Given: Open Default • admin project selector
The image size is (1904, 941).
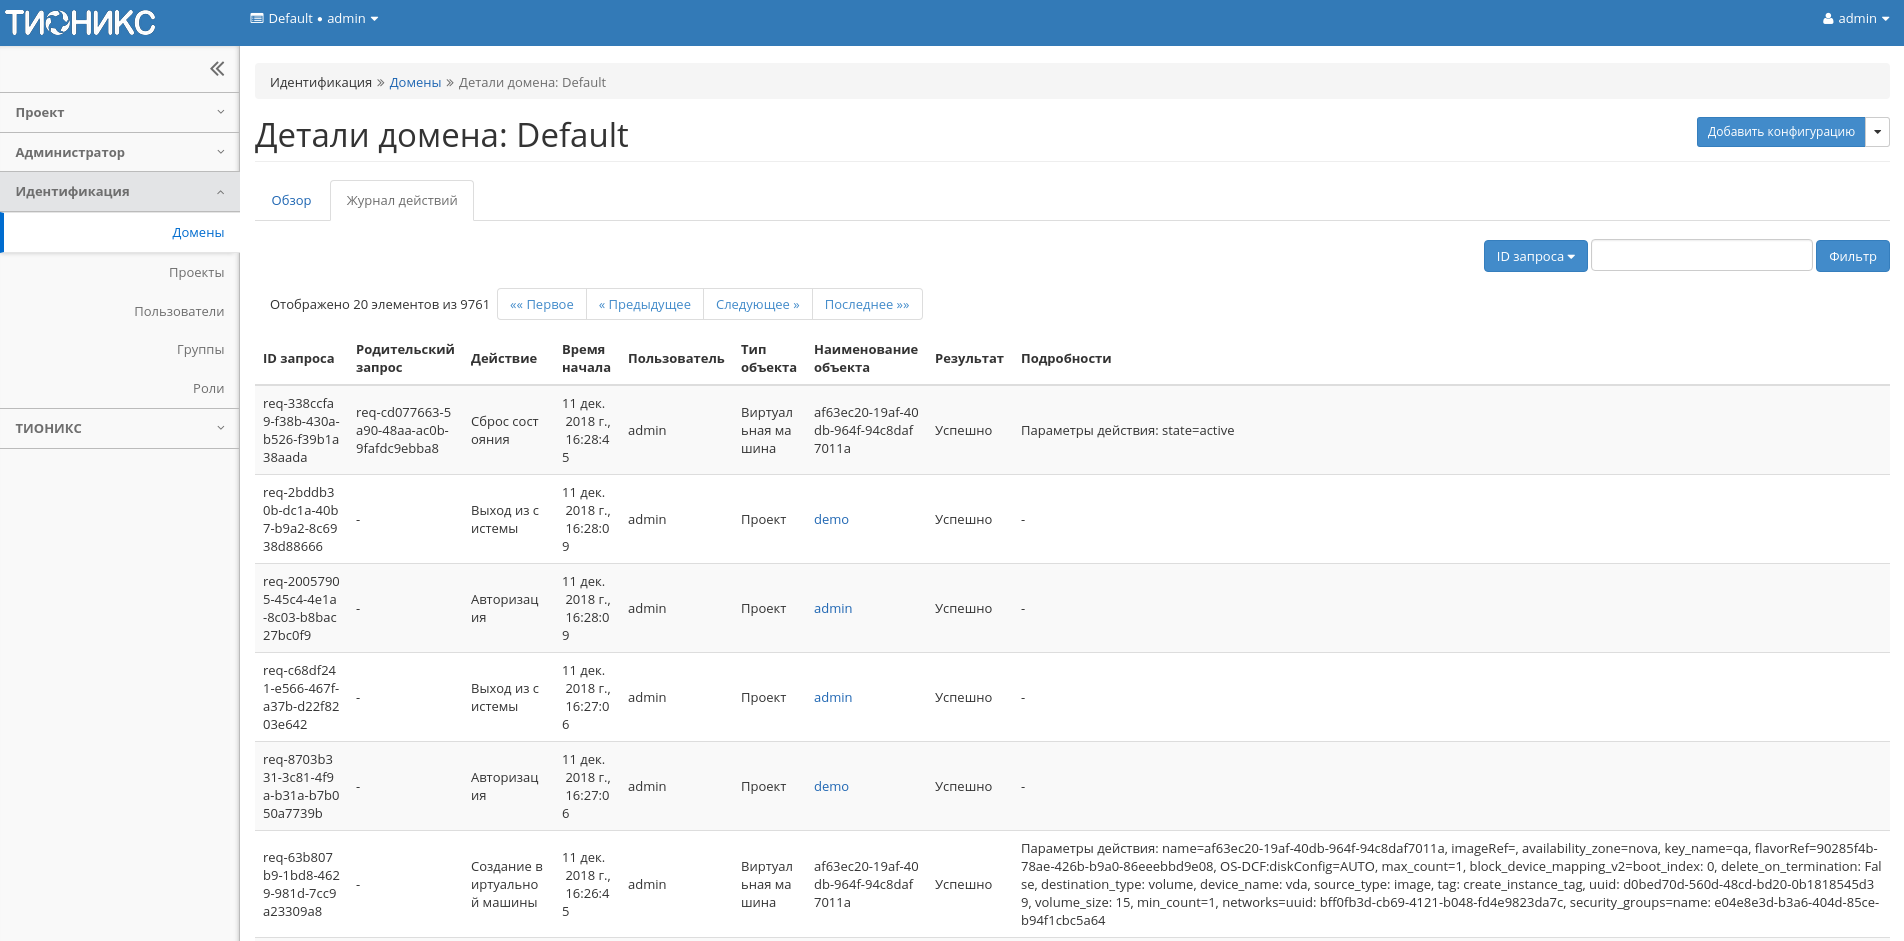Looking at the screenshot, I should tap(314, 19).
